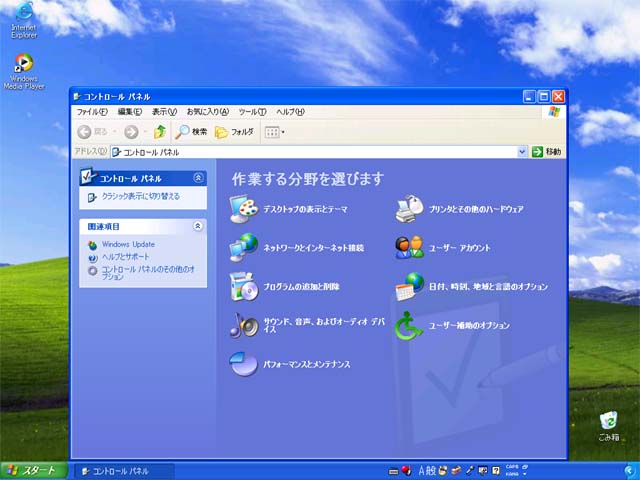Open the 編集(E) menu

(x=130, y=111)
